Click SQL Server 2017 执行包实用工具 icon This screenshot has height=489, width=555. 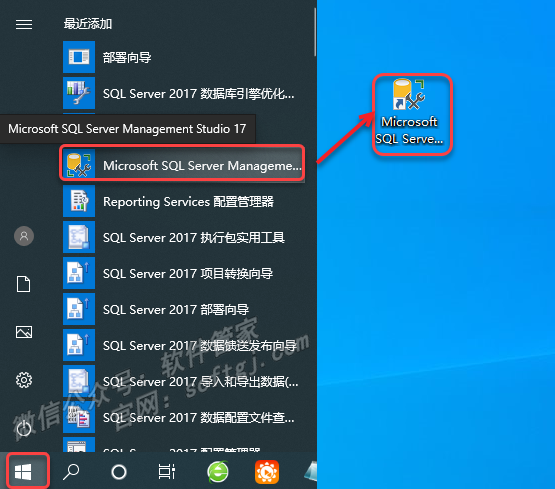(x=79, y=237)
